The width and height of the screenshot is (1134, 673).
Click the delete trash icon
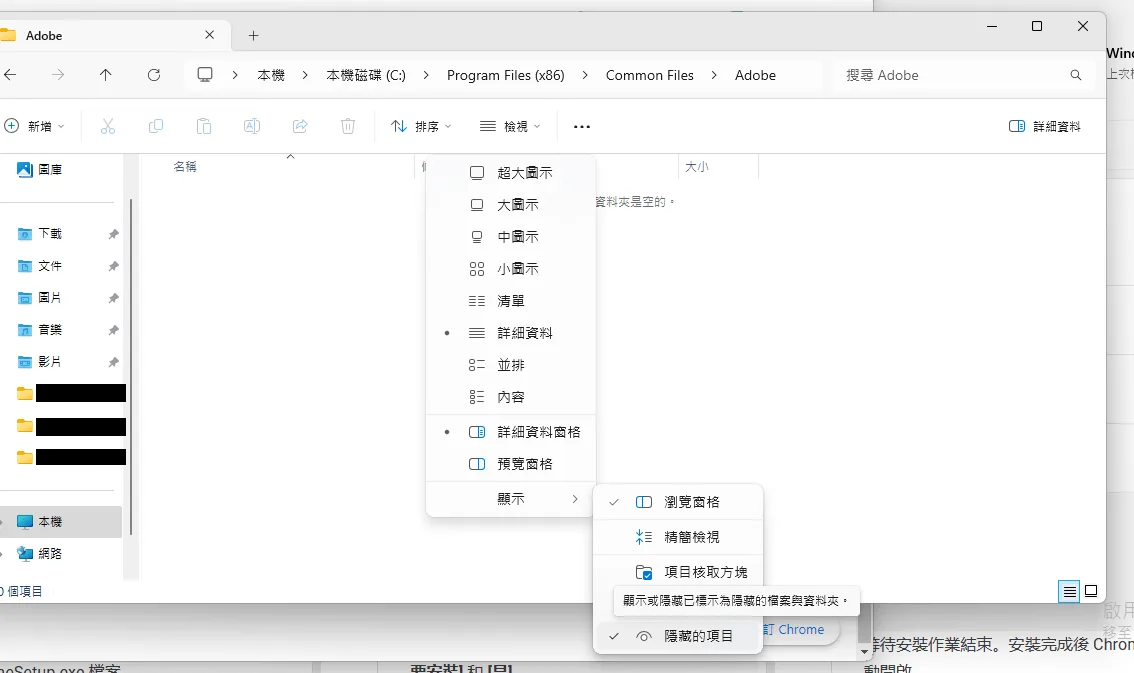348,127
